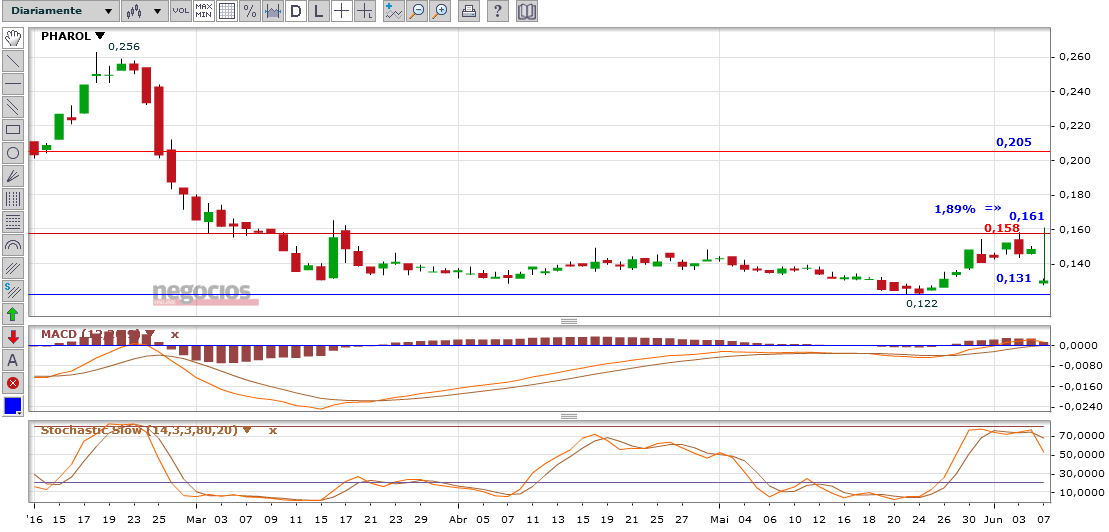The image size is (1109, 532).
Task: Choose the circle drawing tool
Action: click(x=13, y=153)
